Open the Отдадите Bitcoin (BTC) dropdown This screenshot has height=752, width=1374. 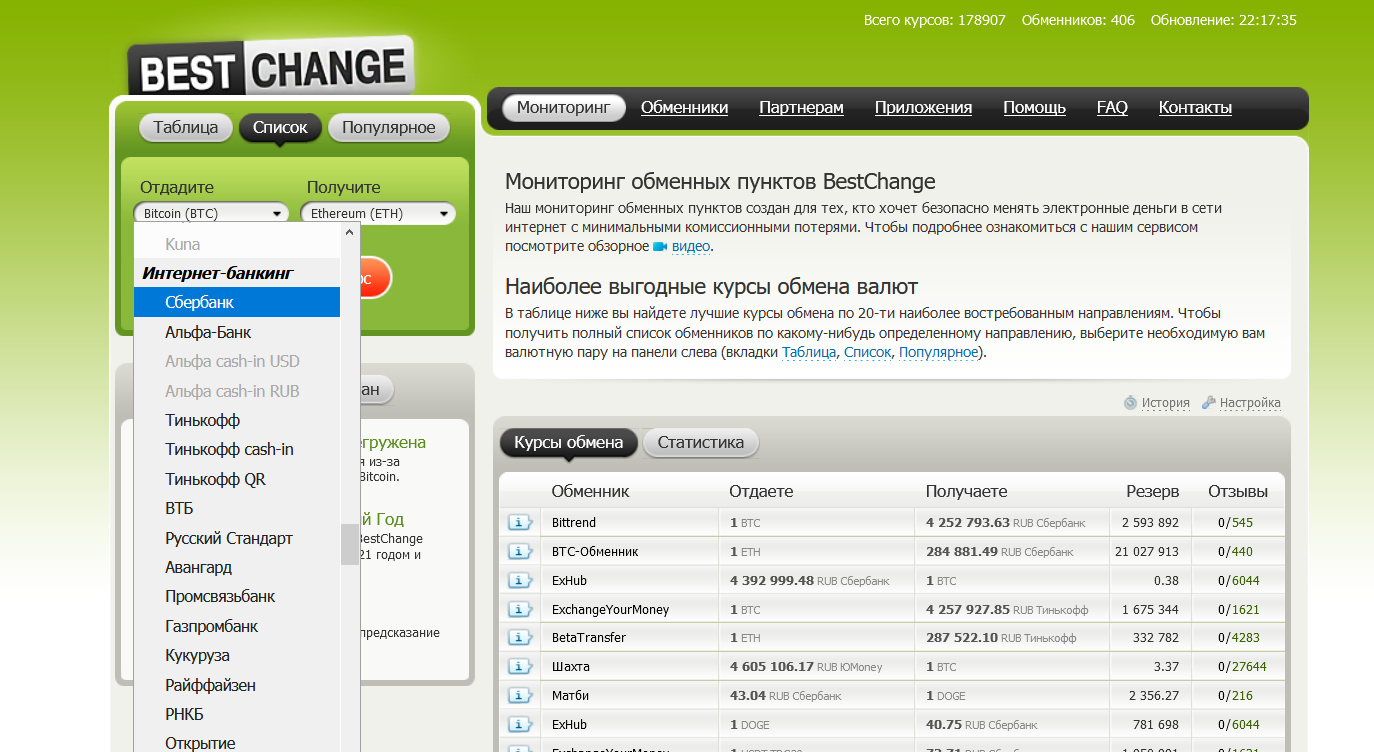[x=211, y=214]
